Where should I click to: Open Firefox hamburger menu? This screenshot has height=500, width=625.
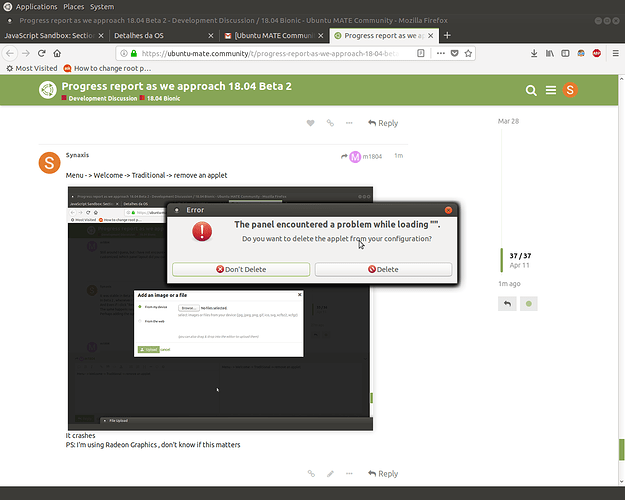(x=615, y=53)
